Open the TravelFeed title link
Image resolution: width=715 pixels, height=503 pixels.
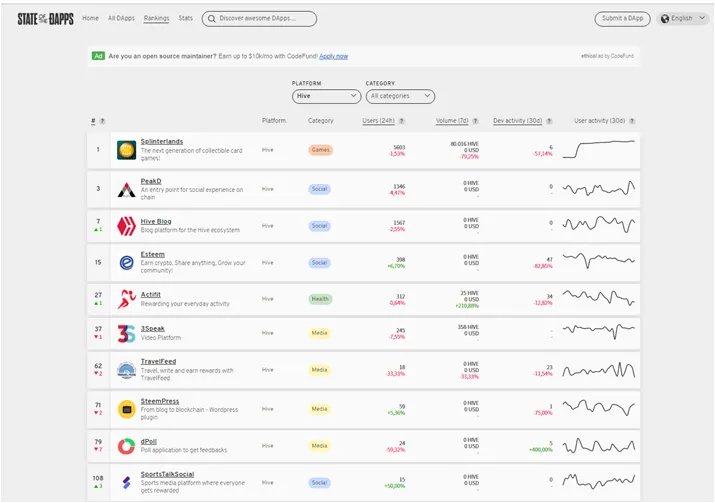tap(158, 361)
